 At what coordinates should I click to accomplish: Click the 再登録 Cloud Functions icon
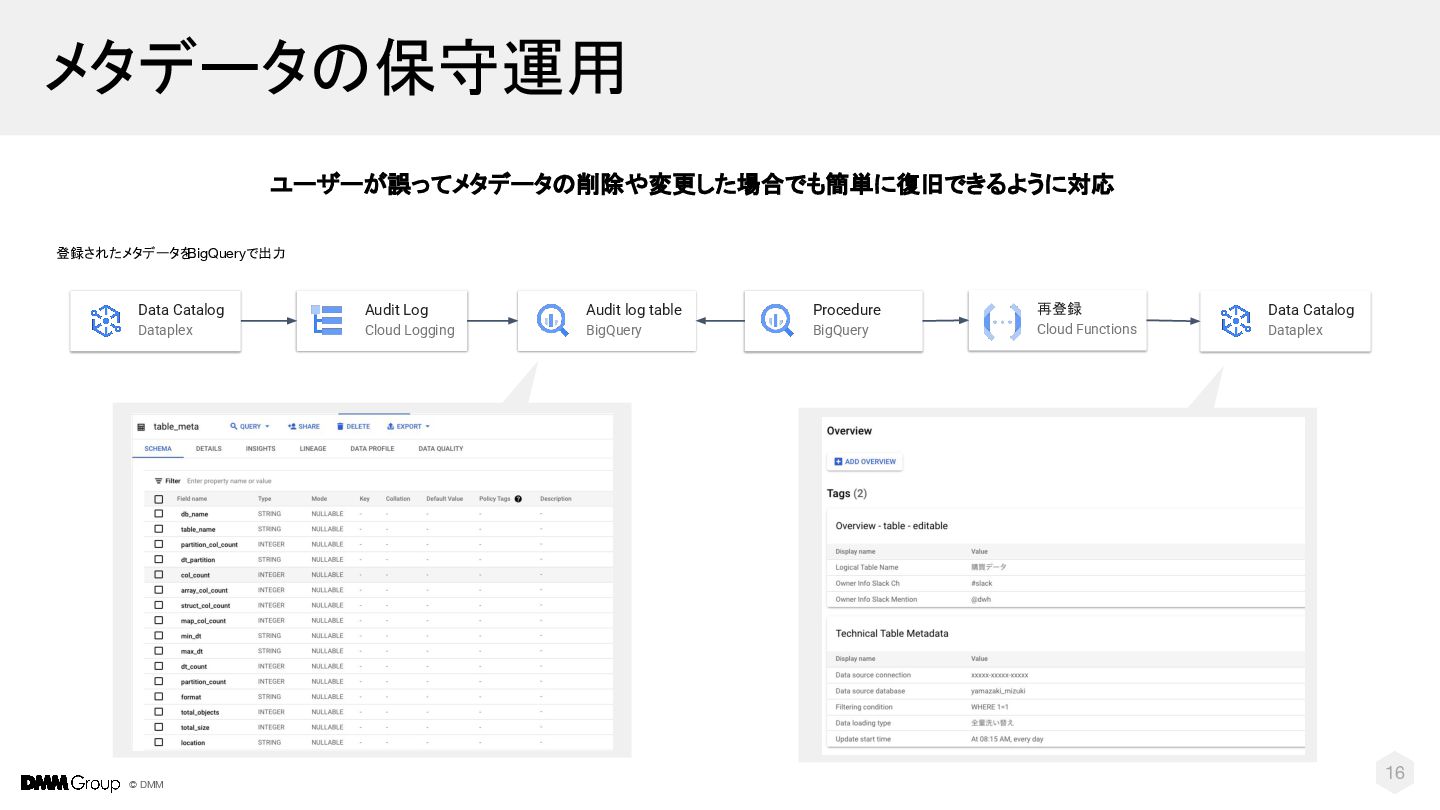tap(1002, 320)
